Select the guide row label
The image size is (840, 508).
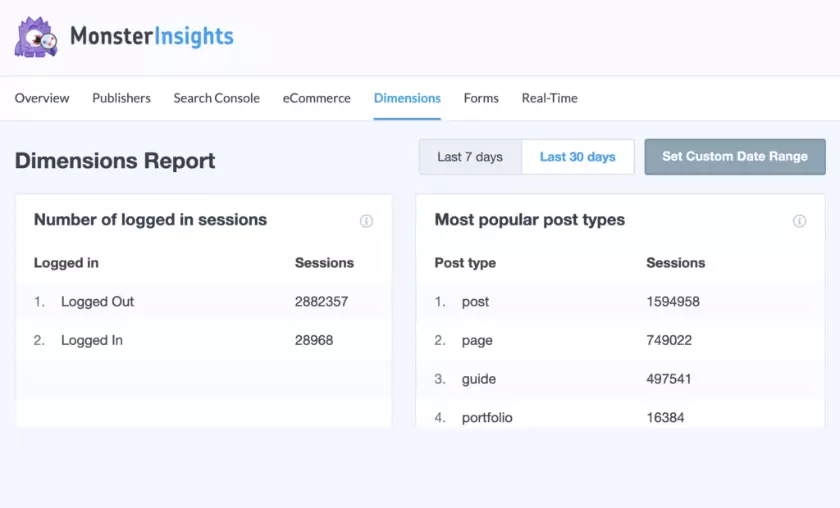(x=479, y=379)
